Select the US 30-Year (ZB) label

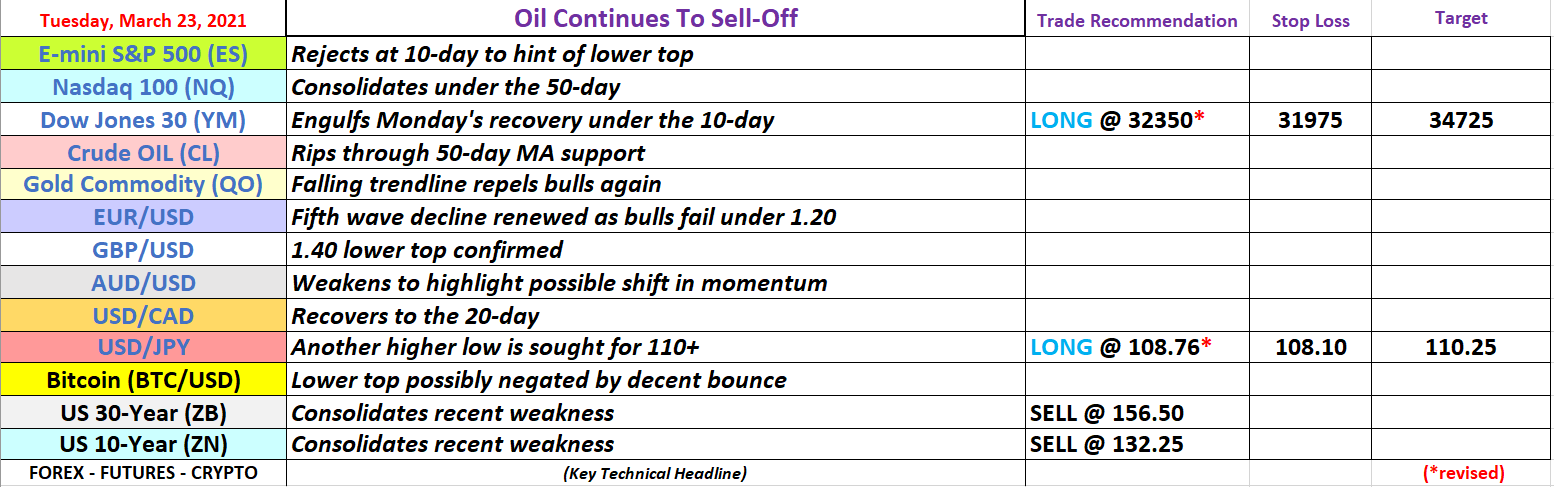[x=143, y=413]
